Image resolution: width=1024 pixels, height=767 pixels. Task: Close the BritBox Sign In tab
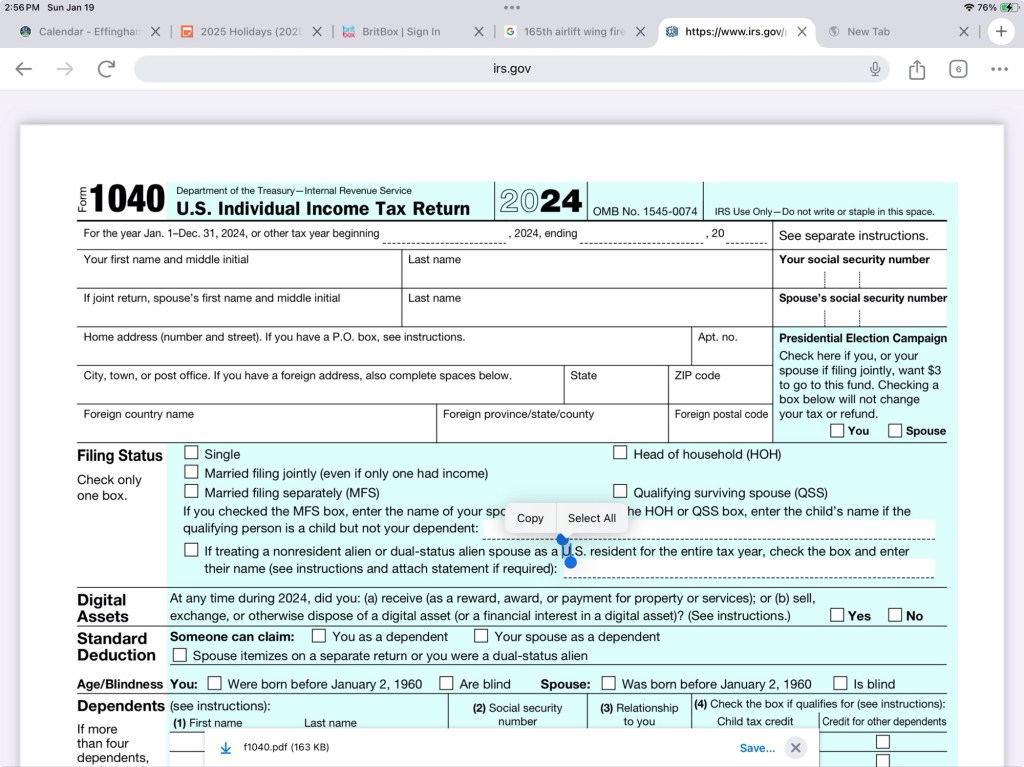point(479,32)
